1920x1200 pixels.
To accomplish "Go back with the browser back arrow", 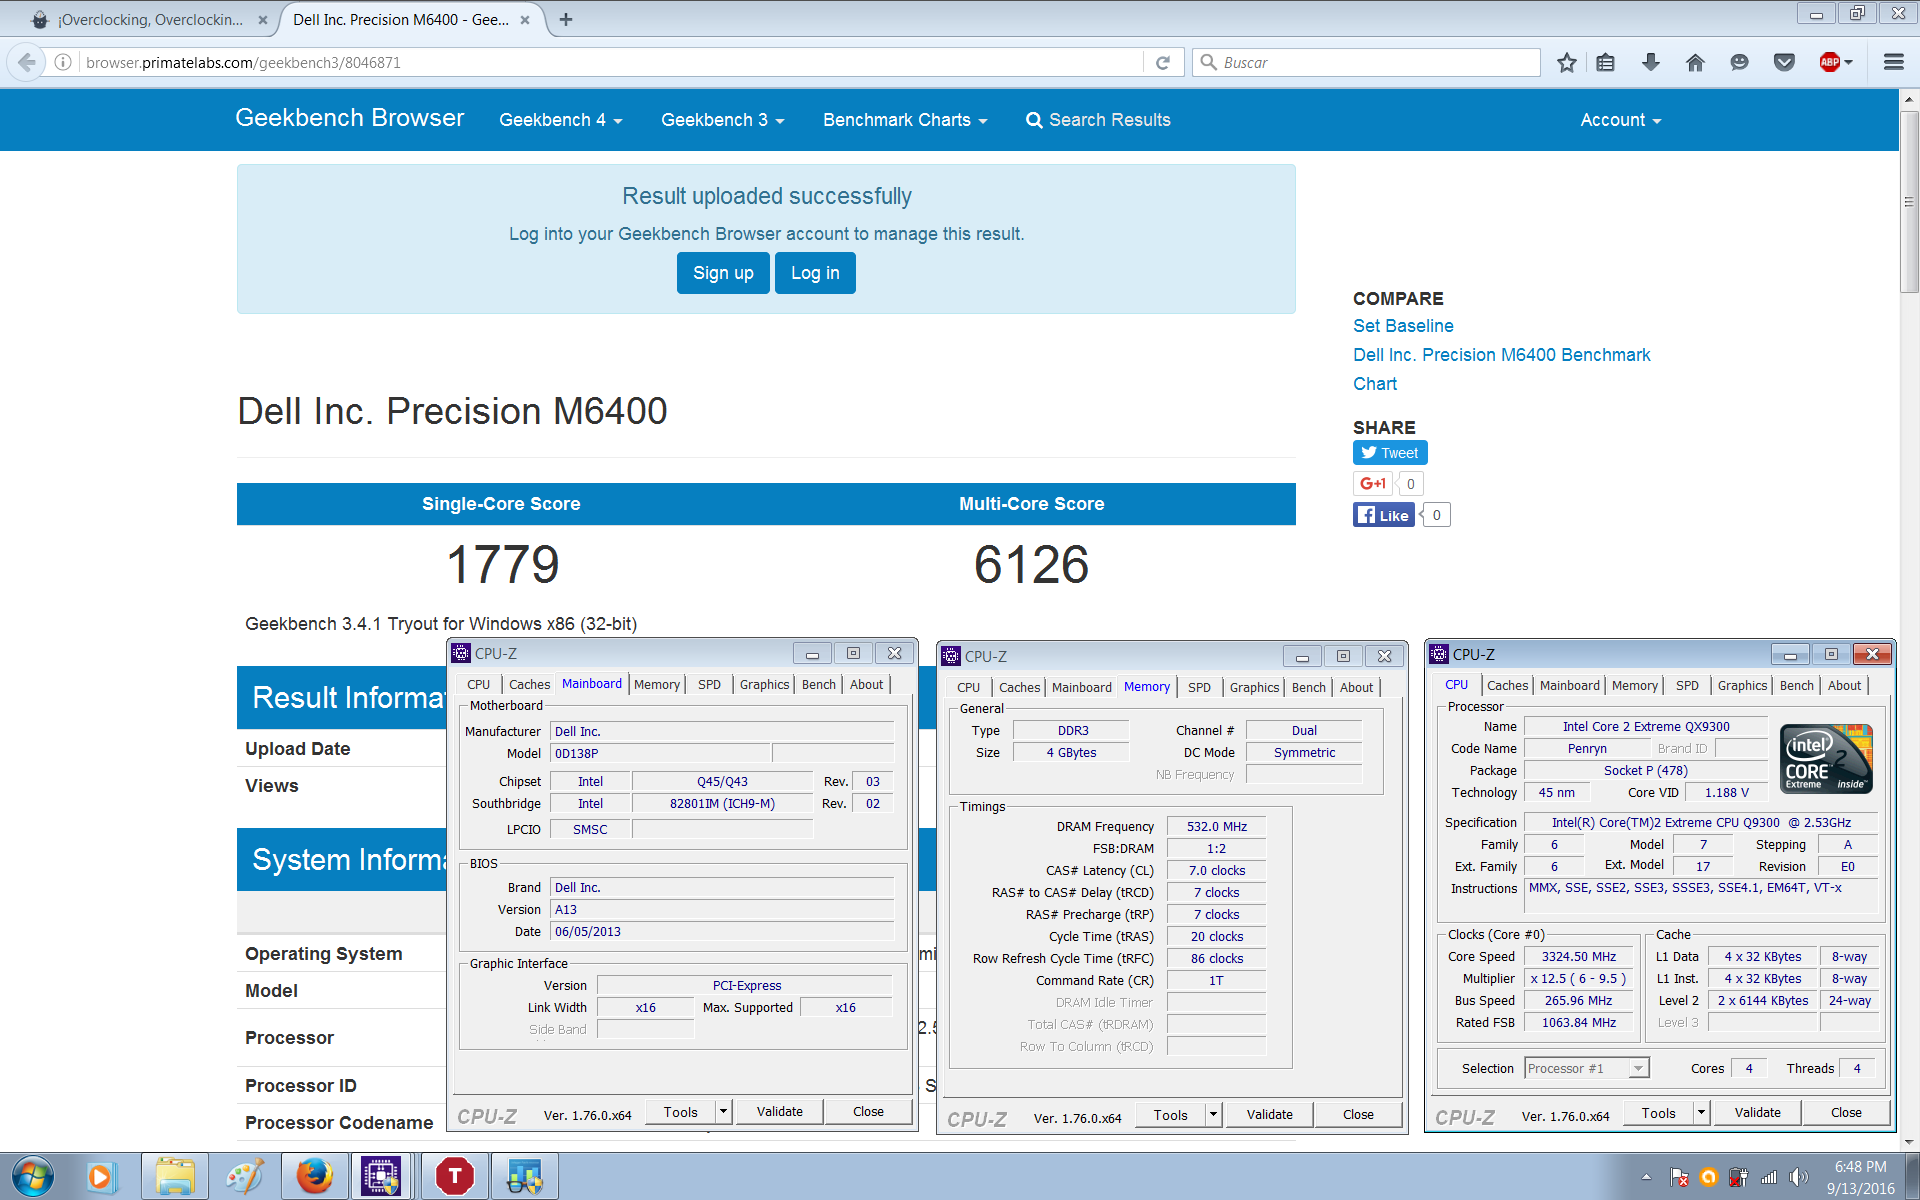I will coord(27,62).
